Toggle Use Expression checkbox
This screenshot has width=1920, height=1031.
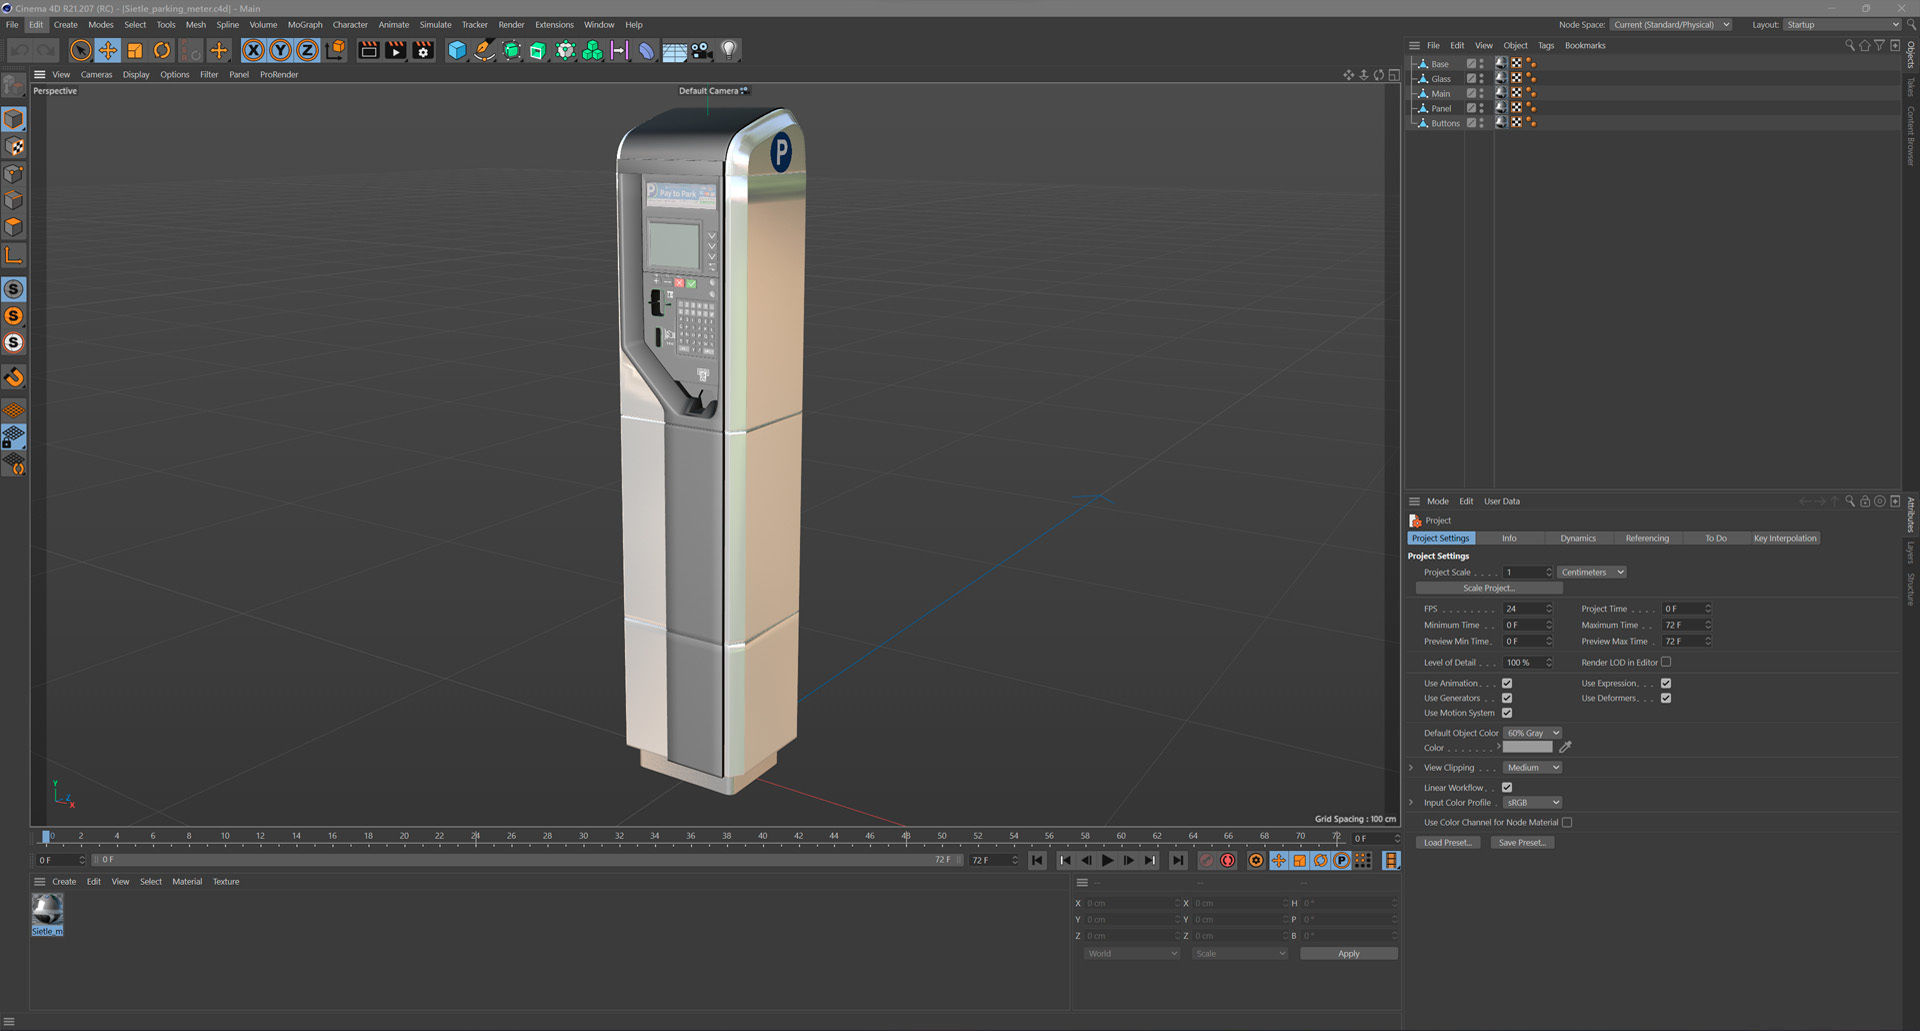(1666, 684)
